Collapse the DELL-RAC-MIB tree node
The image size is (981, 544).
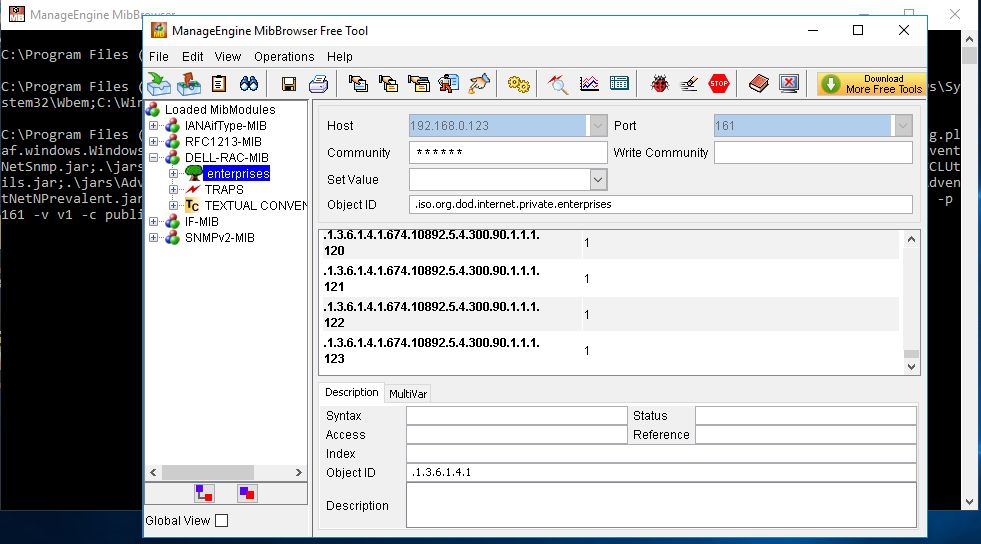(x=153, y=158)
